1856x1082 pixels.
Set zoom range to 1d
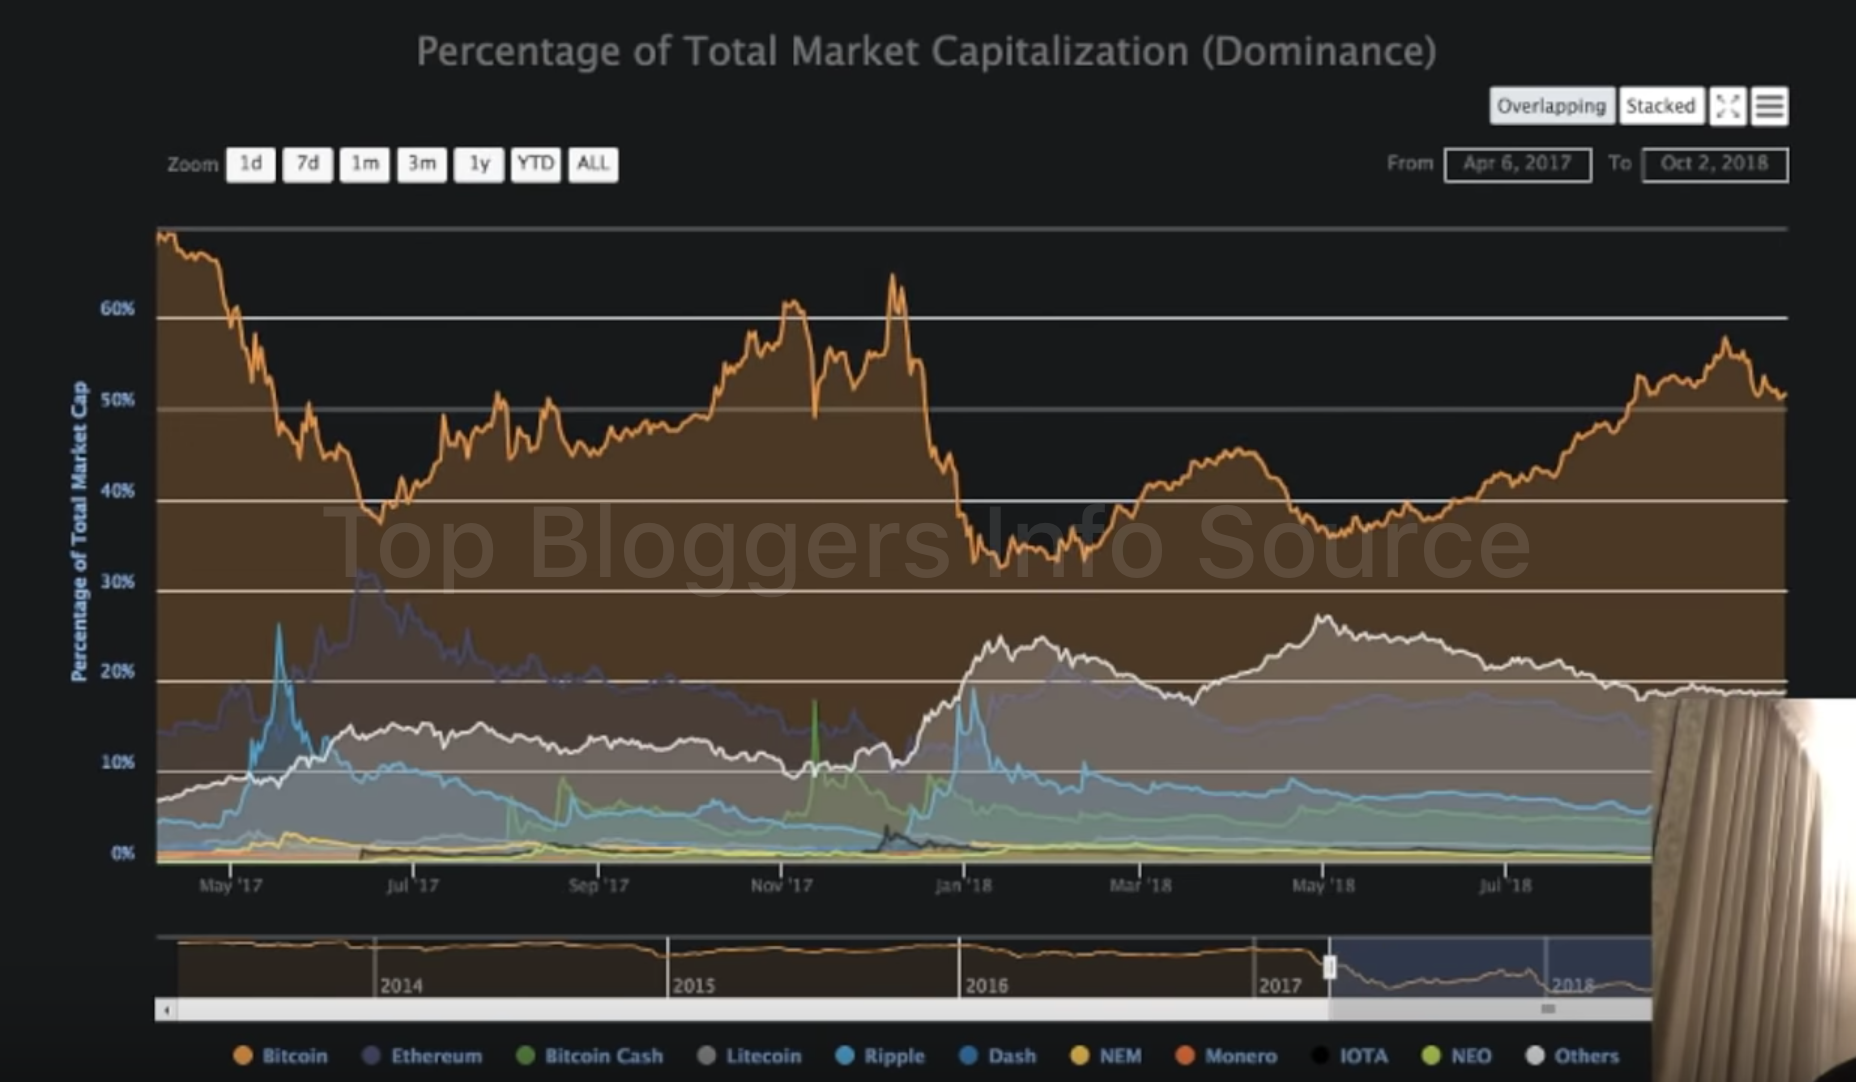pos(250,164)
